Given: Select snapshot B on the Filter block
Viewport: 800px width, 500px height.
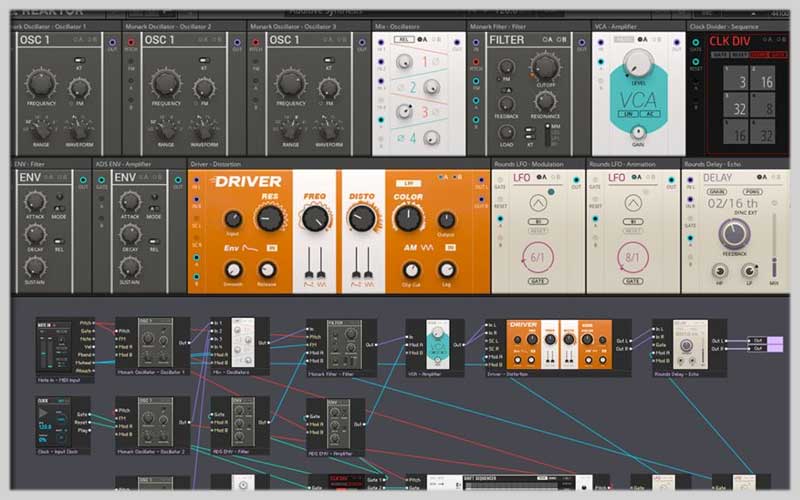Looking at the screenshot, I should (561, 39).
